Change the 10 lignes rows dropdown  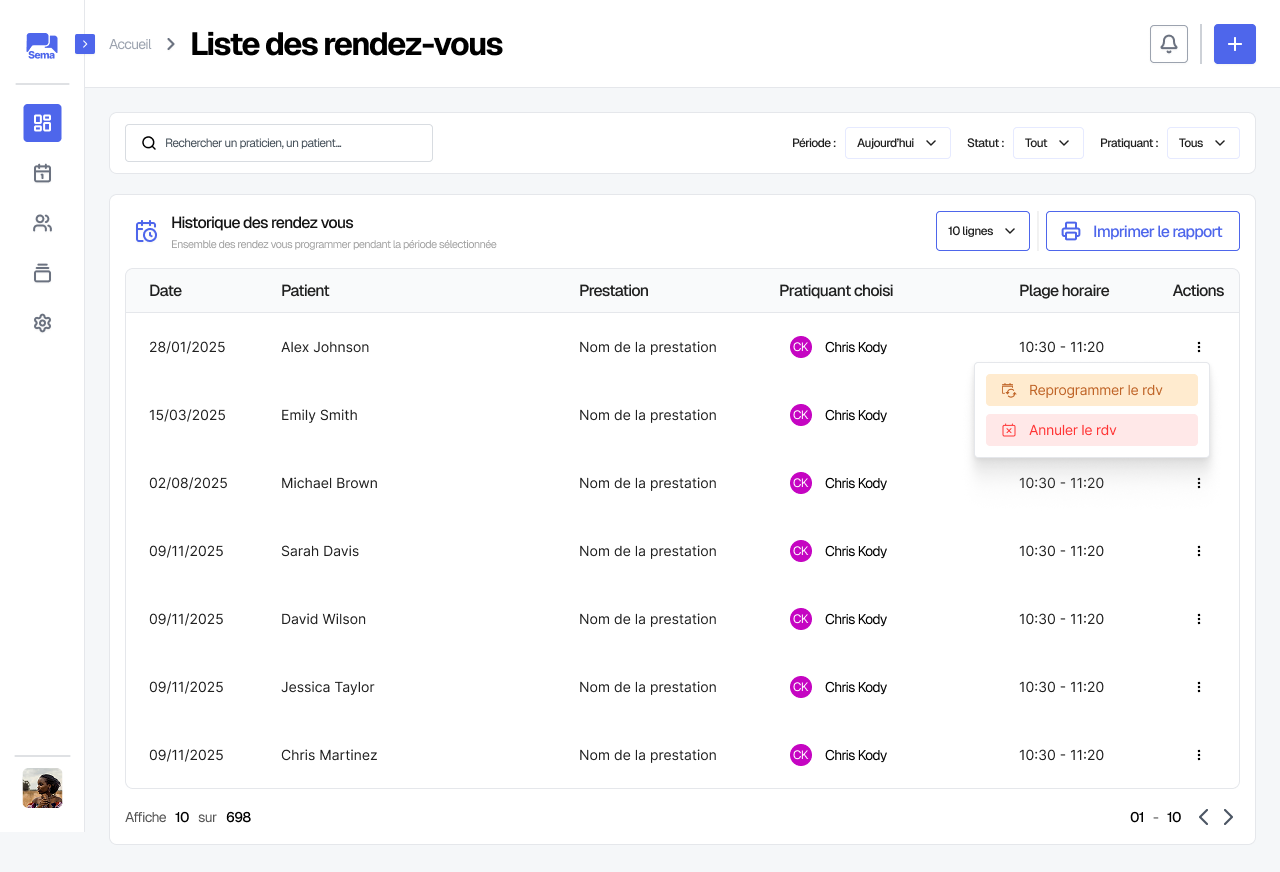coord(982,231)
